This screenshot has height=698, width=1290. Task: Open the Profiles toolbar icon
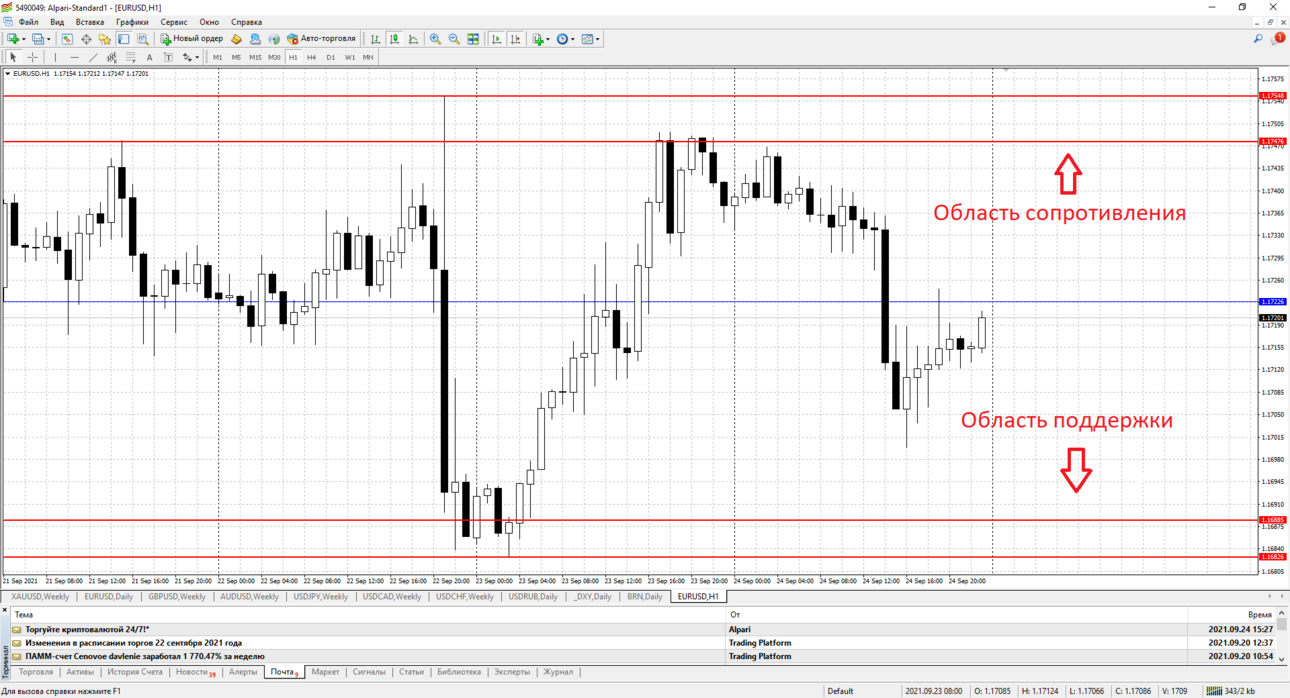pos(37,39)
